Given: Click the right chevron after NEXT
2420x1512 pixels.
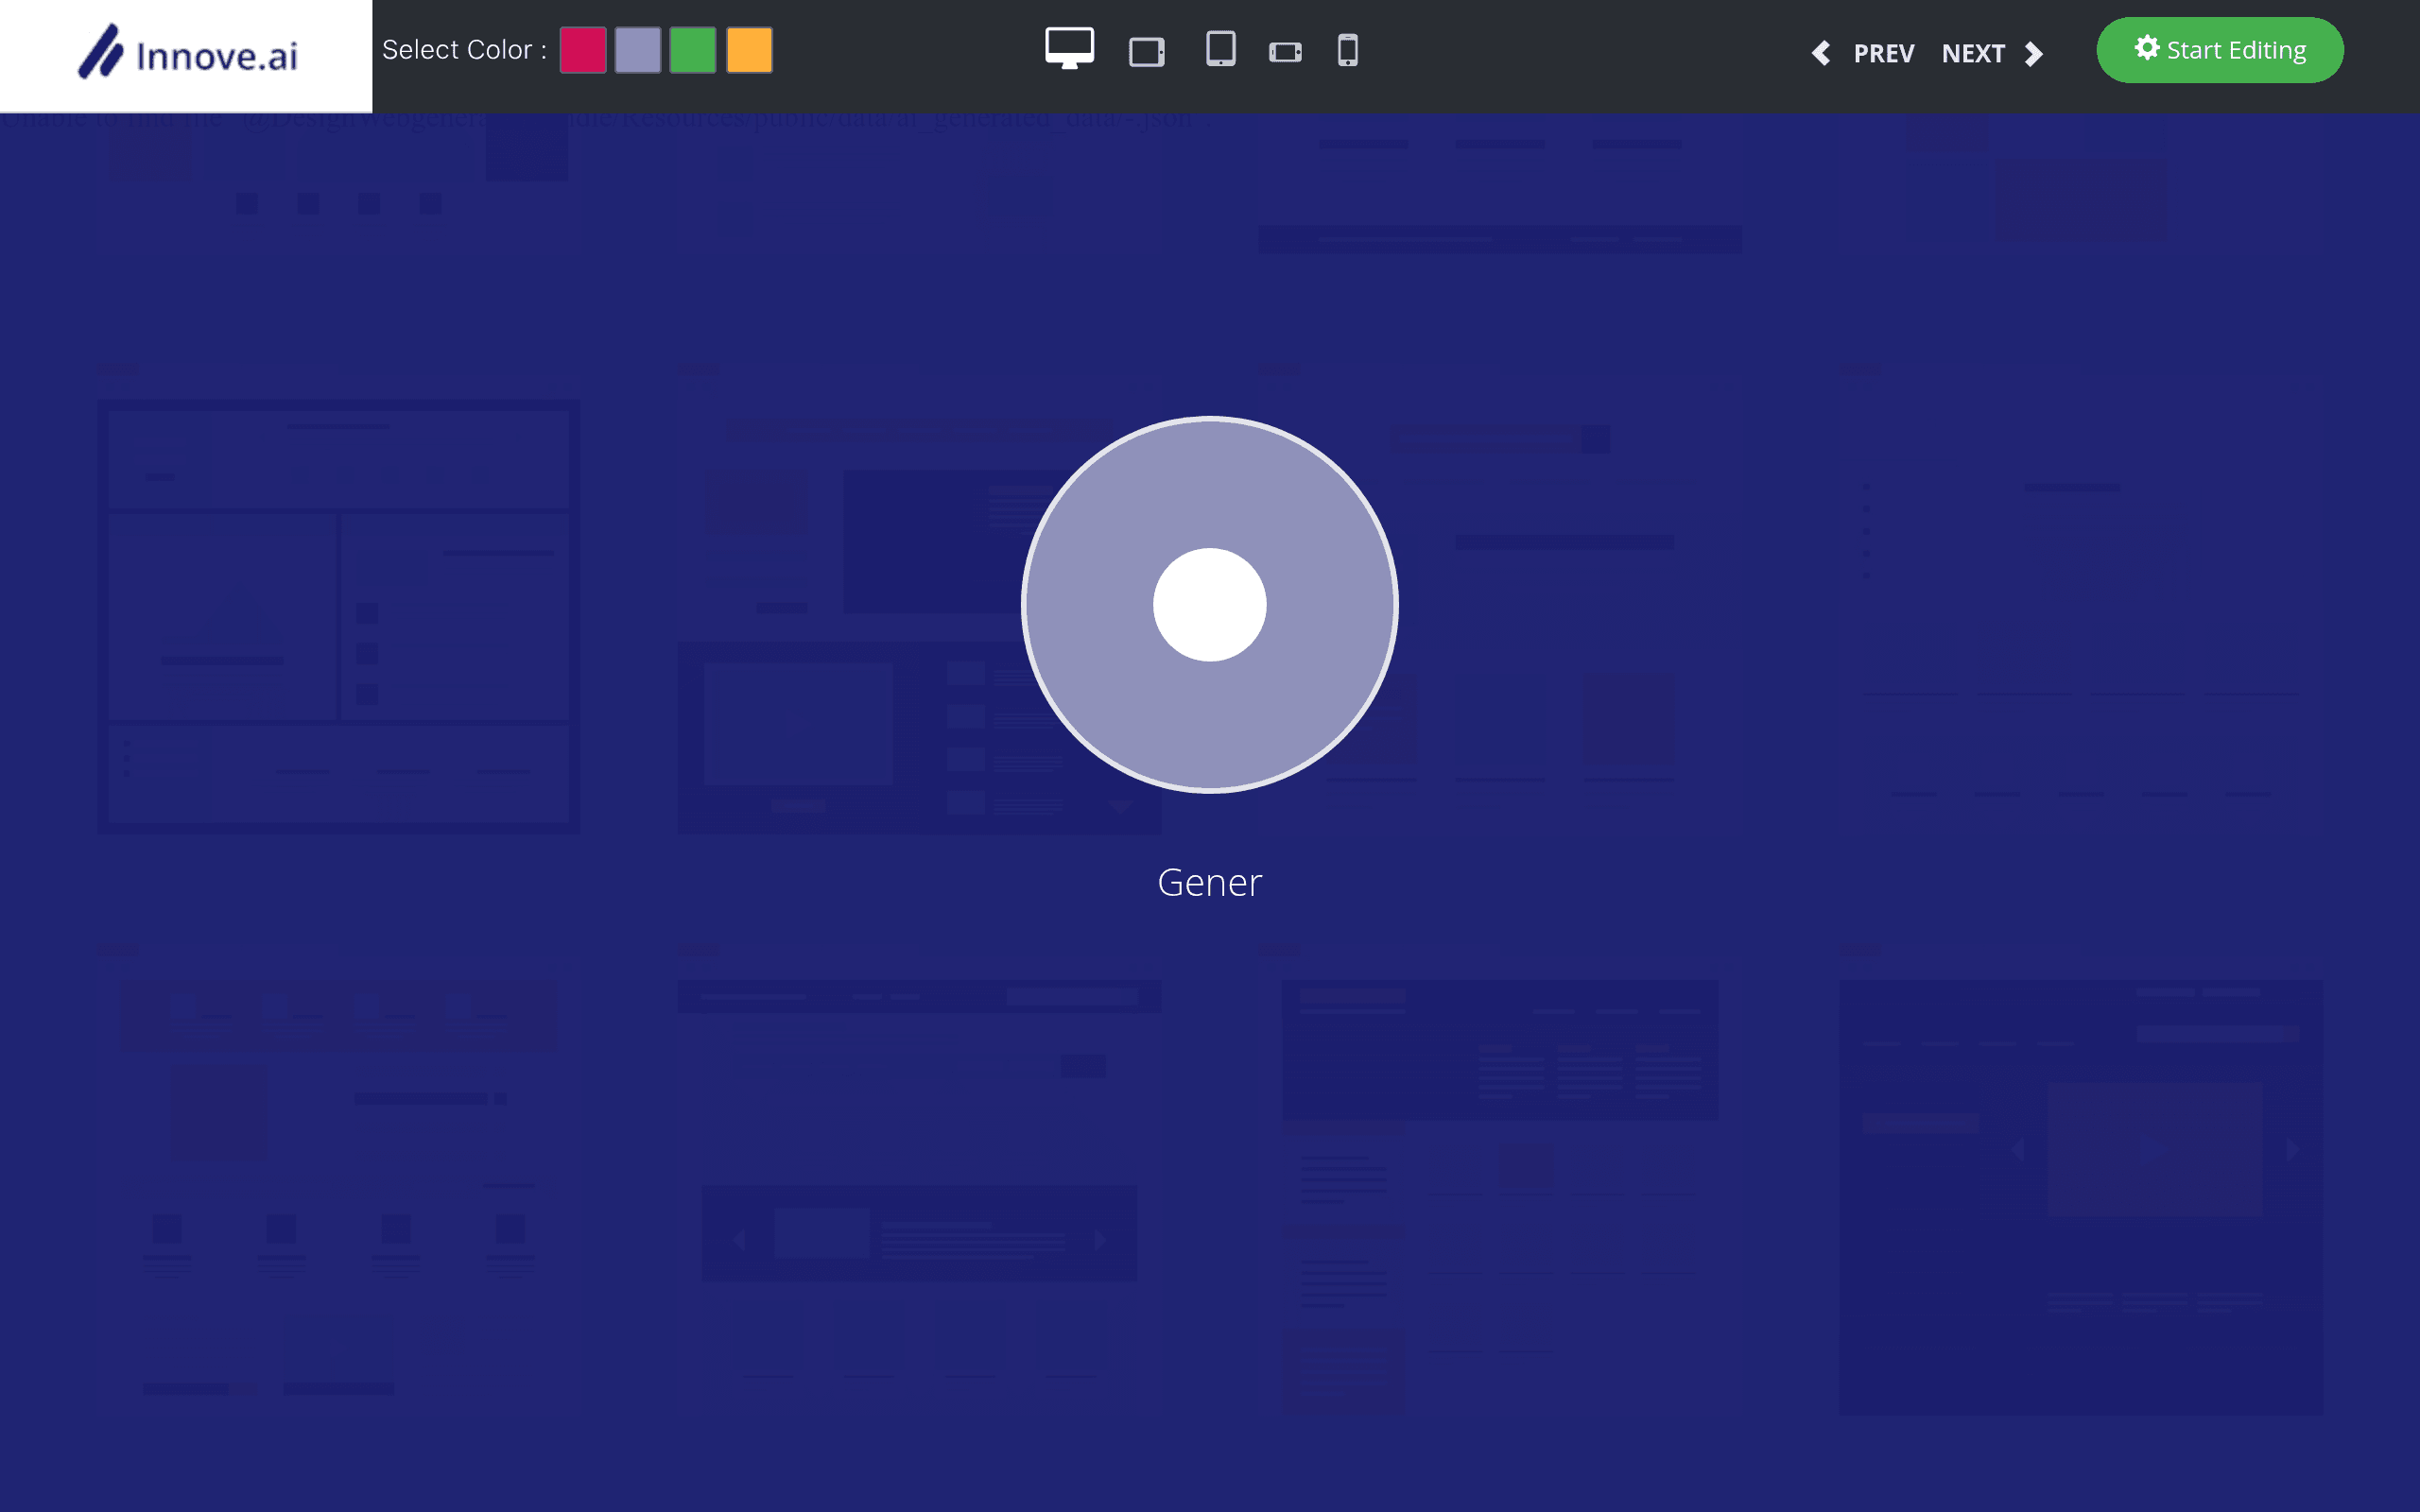Looking at the screenshot, I should (x=2033, y=53).
